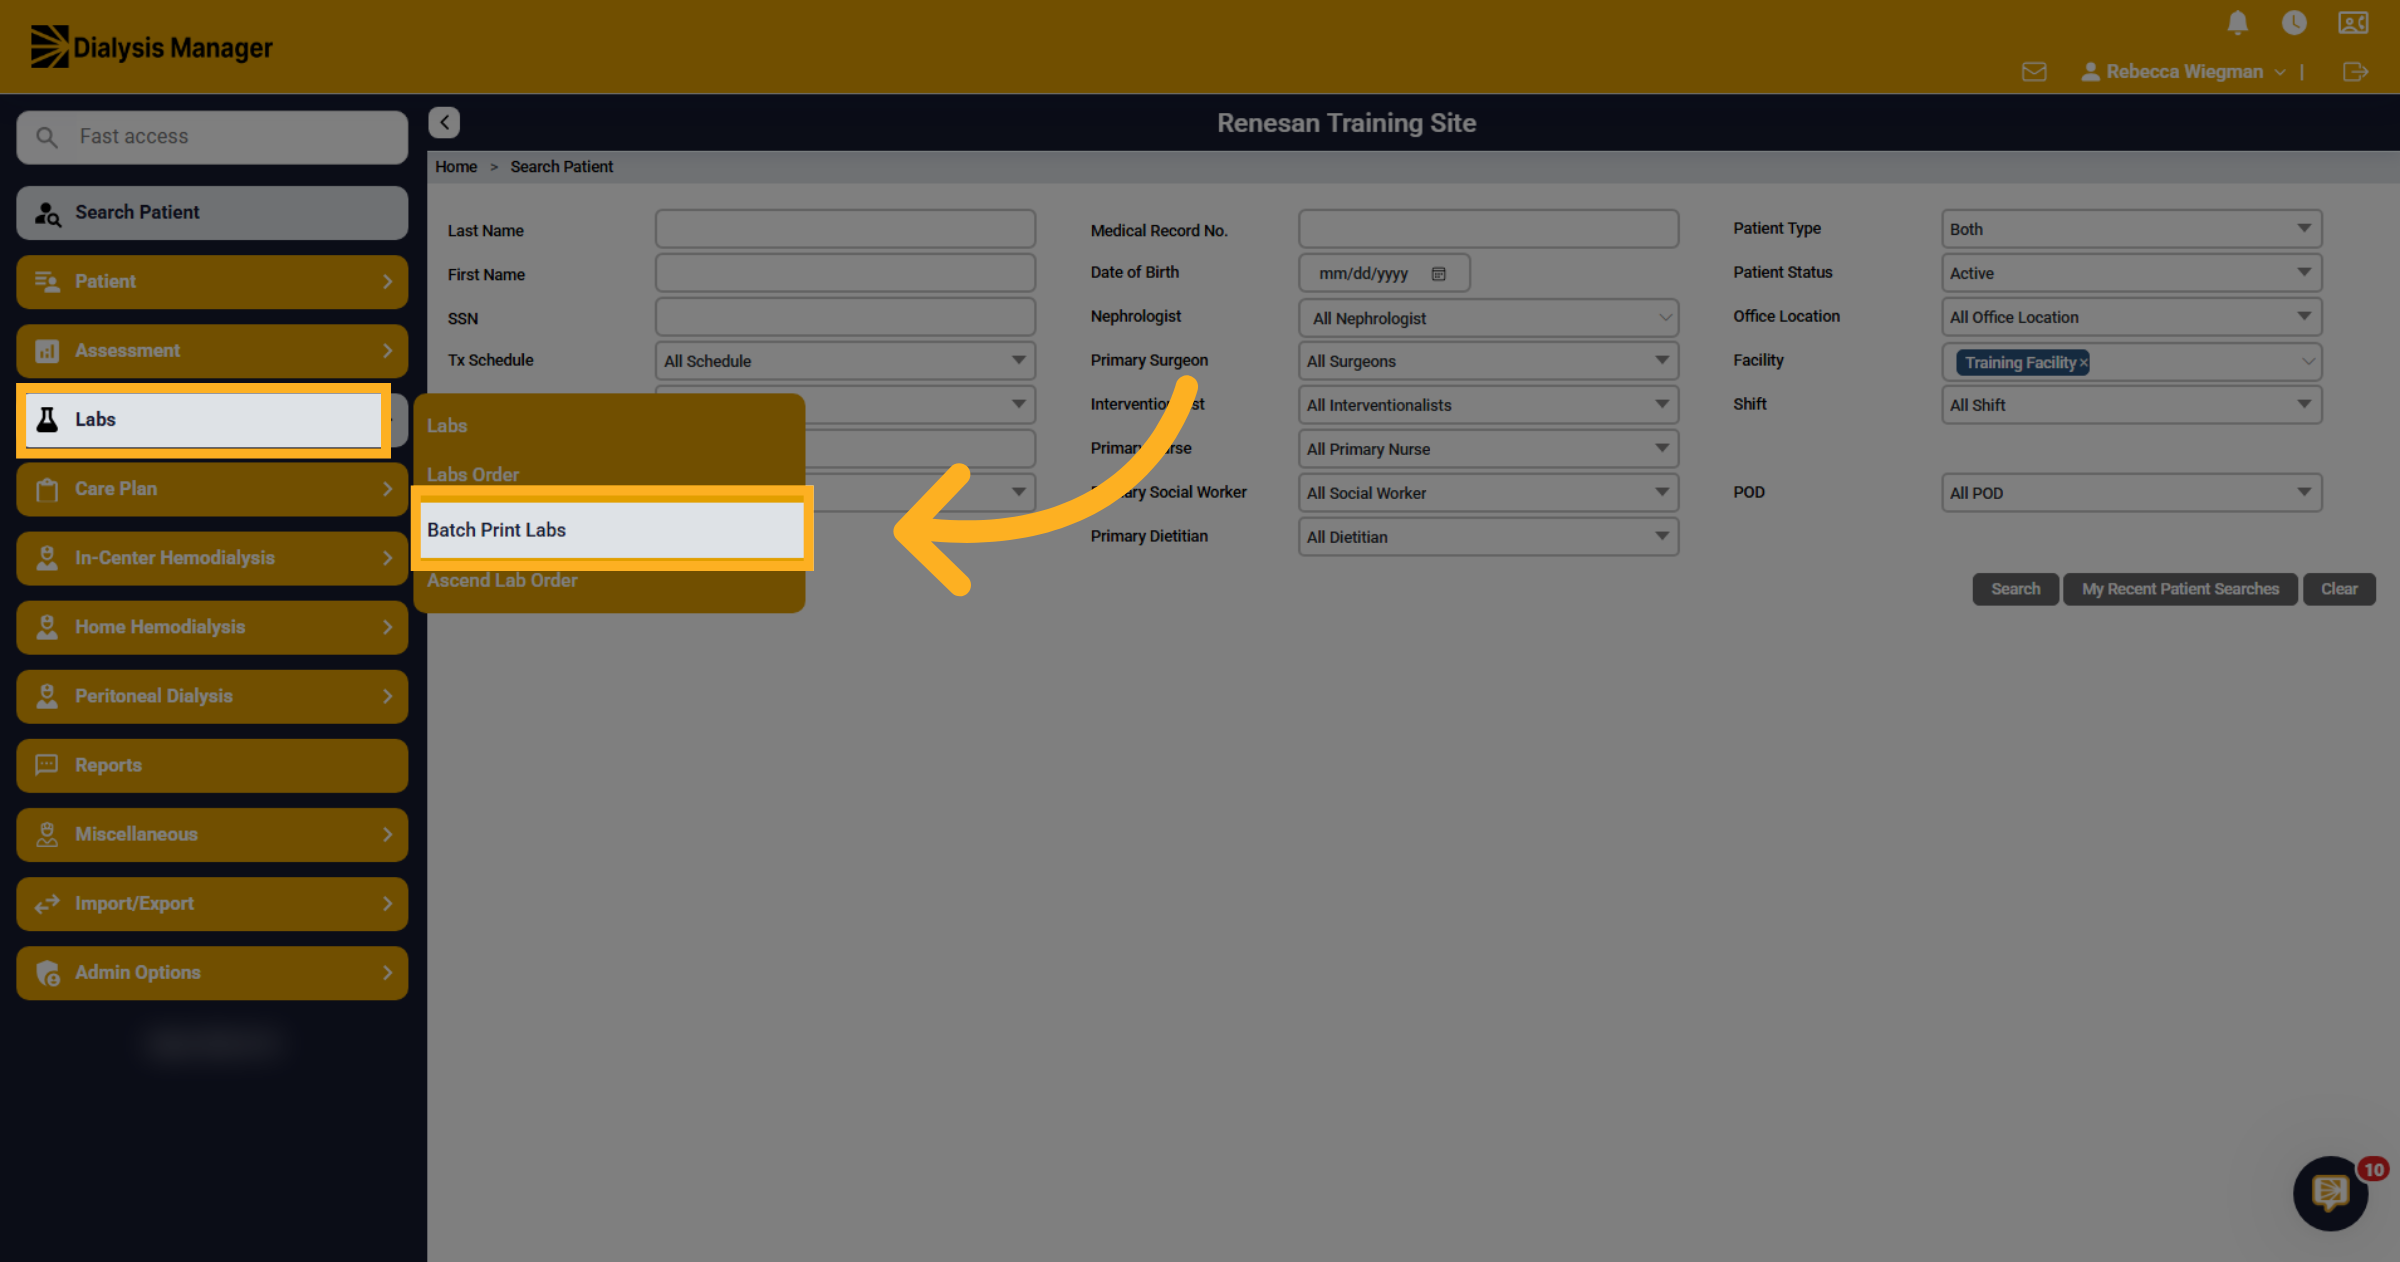Open the contact card icon in header
2400x1262 pixels.
pos(2353,23)
